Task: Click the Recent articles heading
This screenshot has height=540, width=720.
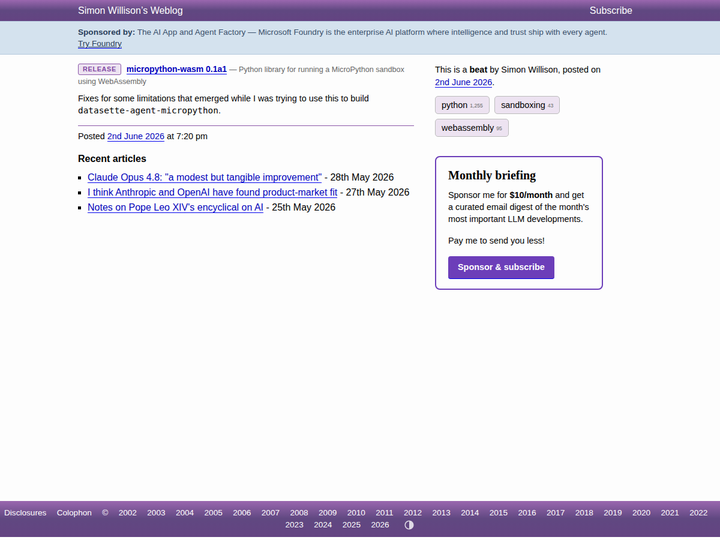Action: (x=112, y=159)
